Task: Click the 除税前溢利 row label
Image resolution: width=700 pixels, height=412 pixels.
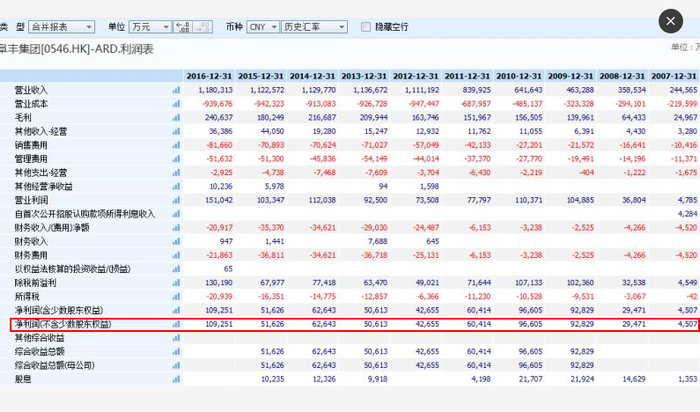Action: click(35, 283)
